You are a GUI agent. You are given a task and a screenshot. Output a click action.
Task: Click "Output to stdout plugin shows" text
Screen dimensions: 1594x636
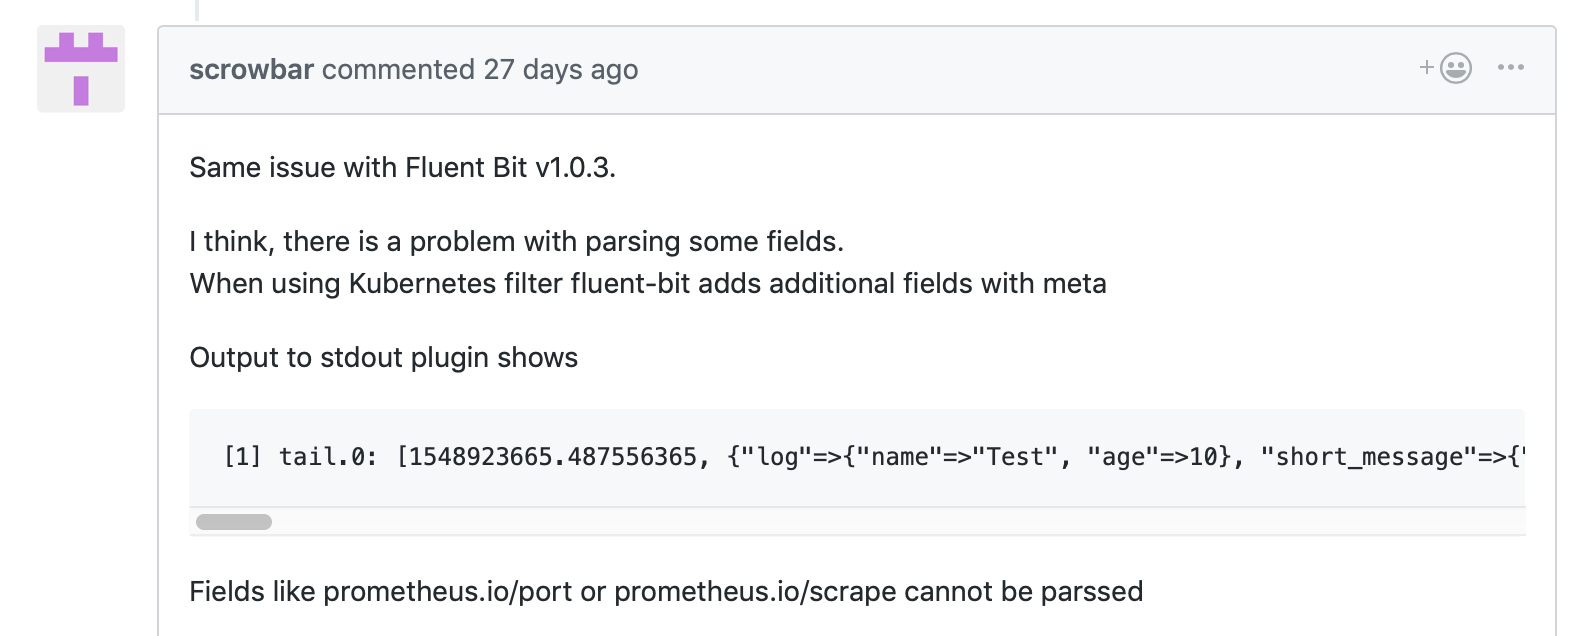point(383,358)
